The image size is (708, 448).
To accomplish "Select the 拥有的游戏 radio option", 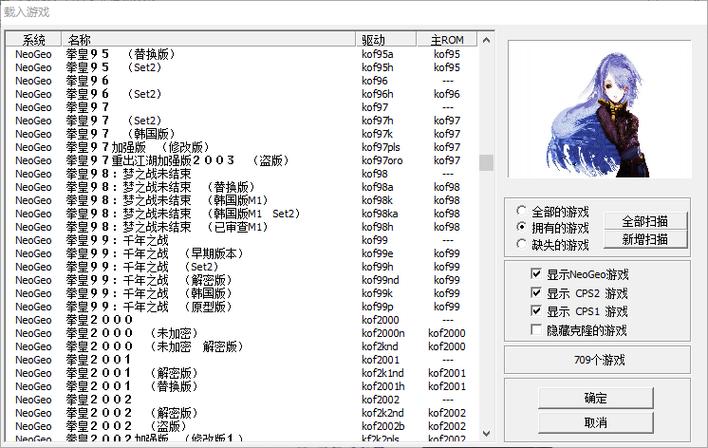I will tap(521, 228).
